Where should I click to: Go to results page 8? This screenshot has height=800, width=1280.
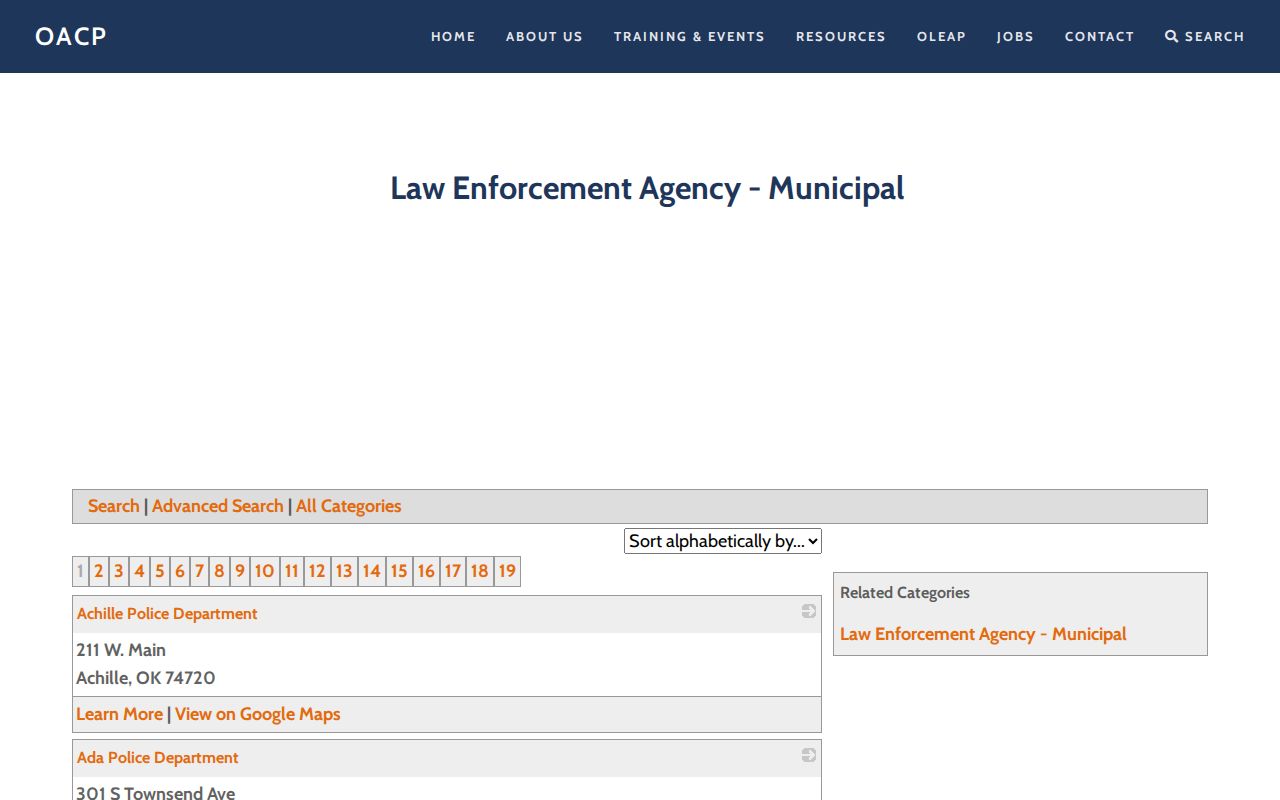click(219, 571)
